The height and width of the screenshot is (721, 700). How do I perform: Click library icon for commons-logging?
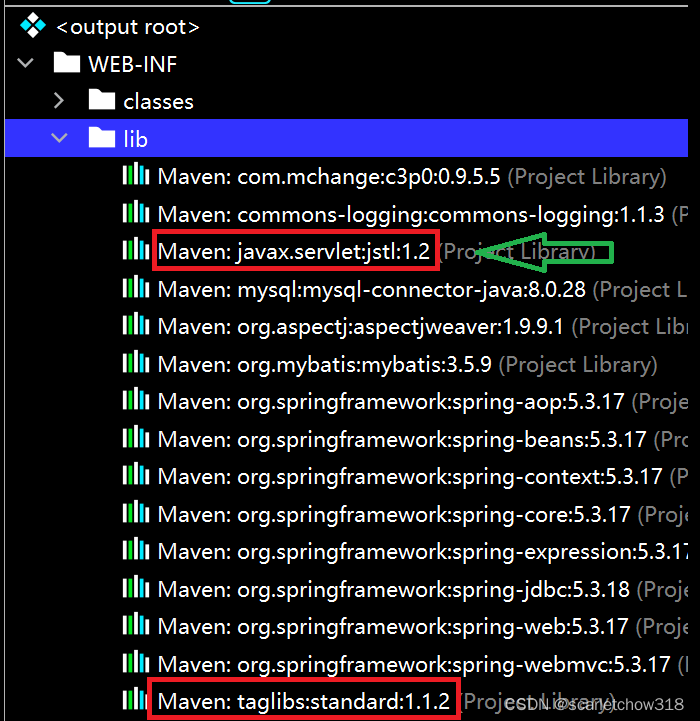(136, 212)
